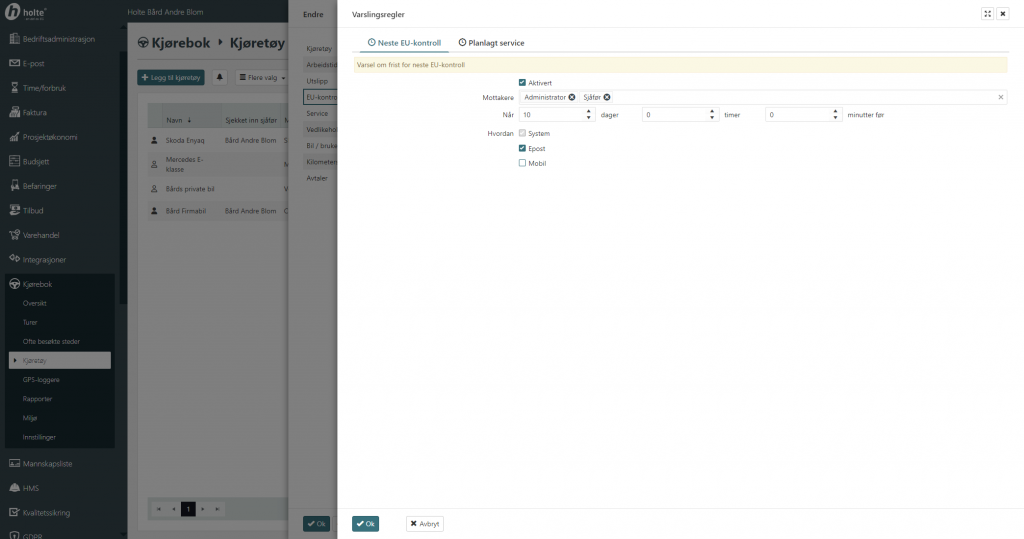
Task: Clear all recipients in Mottakere field
Action: 1000,97
